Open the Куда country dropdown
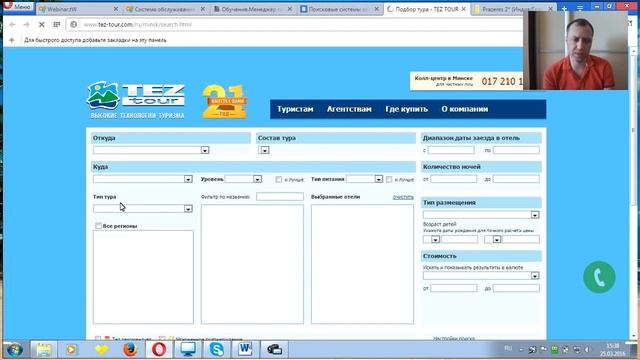This screenshot has width=640, height=360. 142,179
